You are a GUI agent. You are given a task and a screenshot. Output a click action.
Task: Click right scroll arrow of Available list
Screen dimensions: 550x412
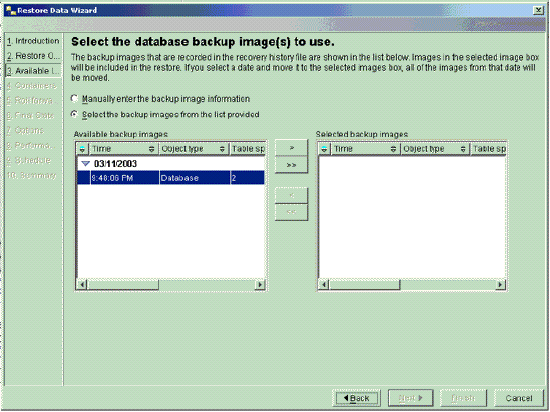[260, 284]
